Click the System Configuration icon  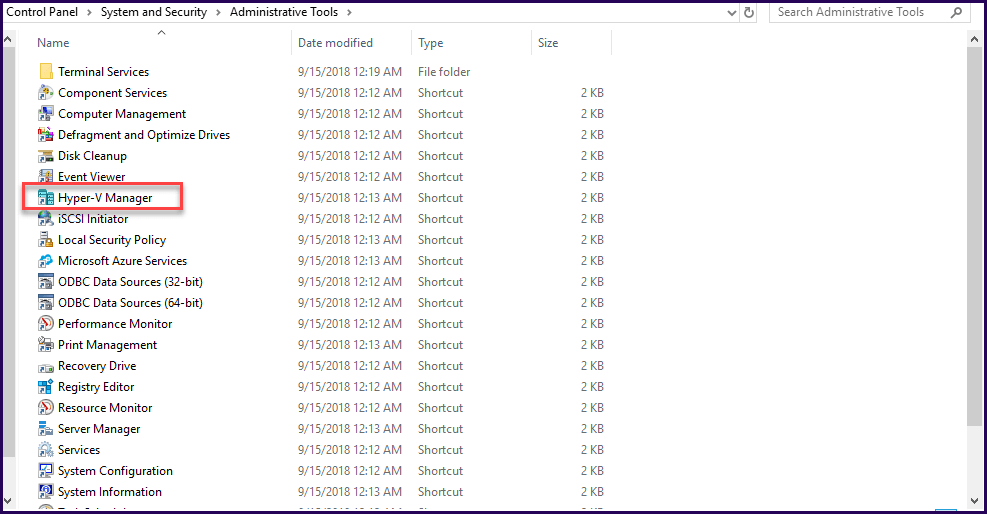click(x=46, y=470)
